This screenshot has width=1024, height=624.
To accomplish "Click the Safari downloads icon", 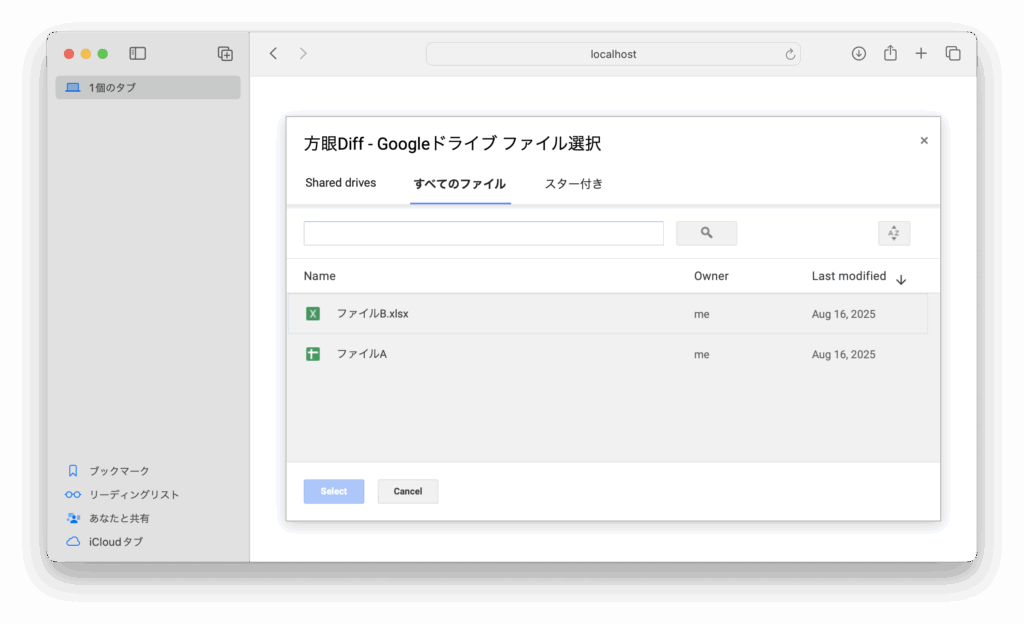I will tap(858, 54).
